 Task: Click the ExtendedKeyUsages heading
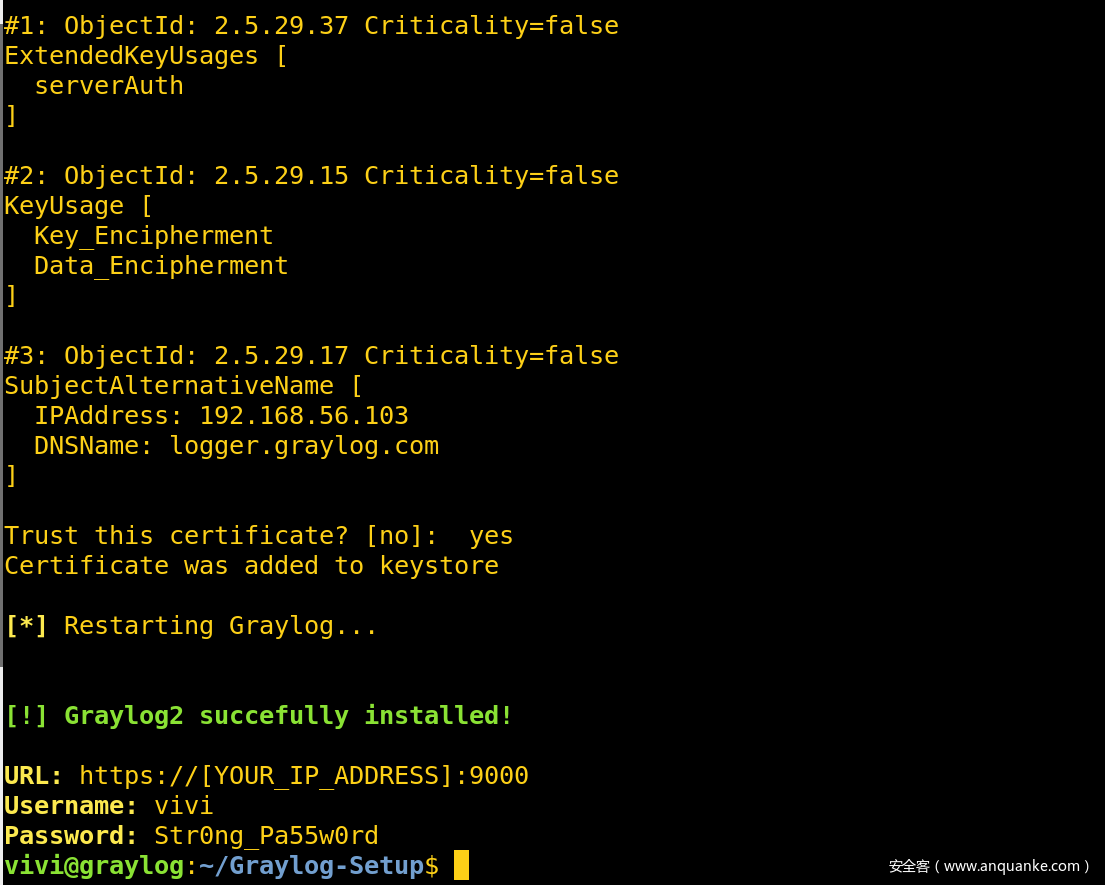click(131, 56)
